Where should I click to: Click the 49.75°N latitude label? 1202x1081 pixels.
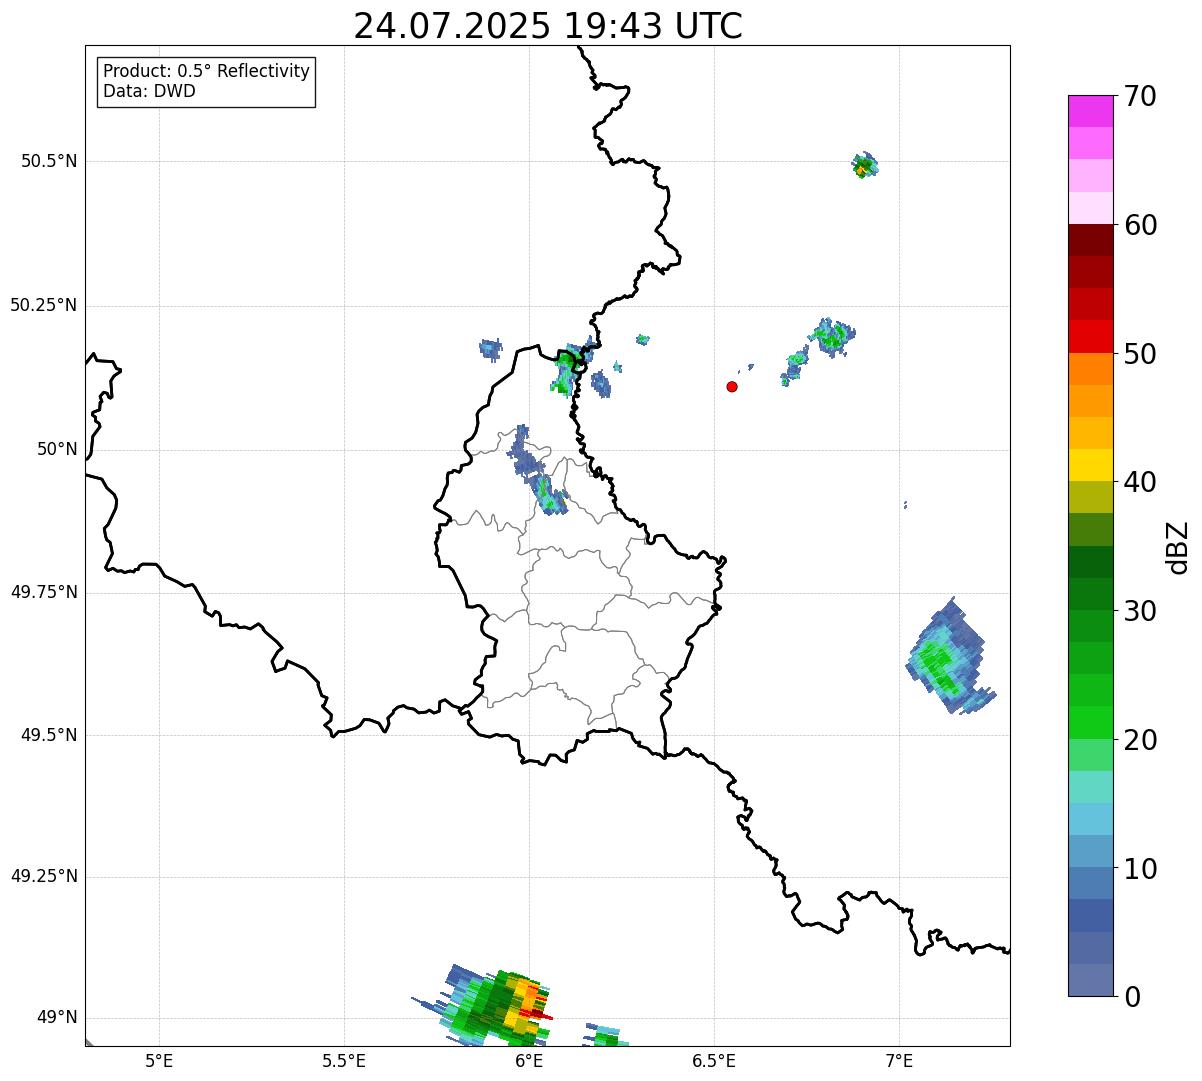tap(44, 592)
